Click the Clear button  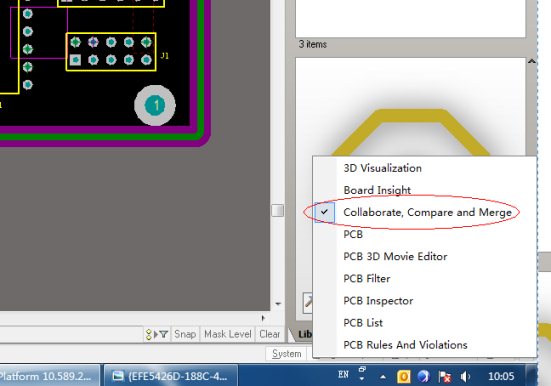pyautogui.click(x=270, y=334)
